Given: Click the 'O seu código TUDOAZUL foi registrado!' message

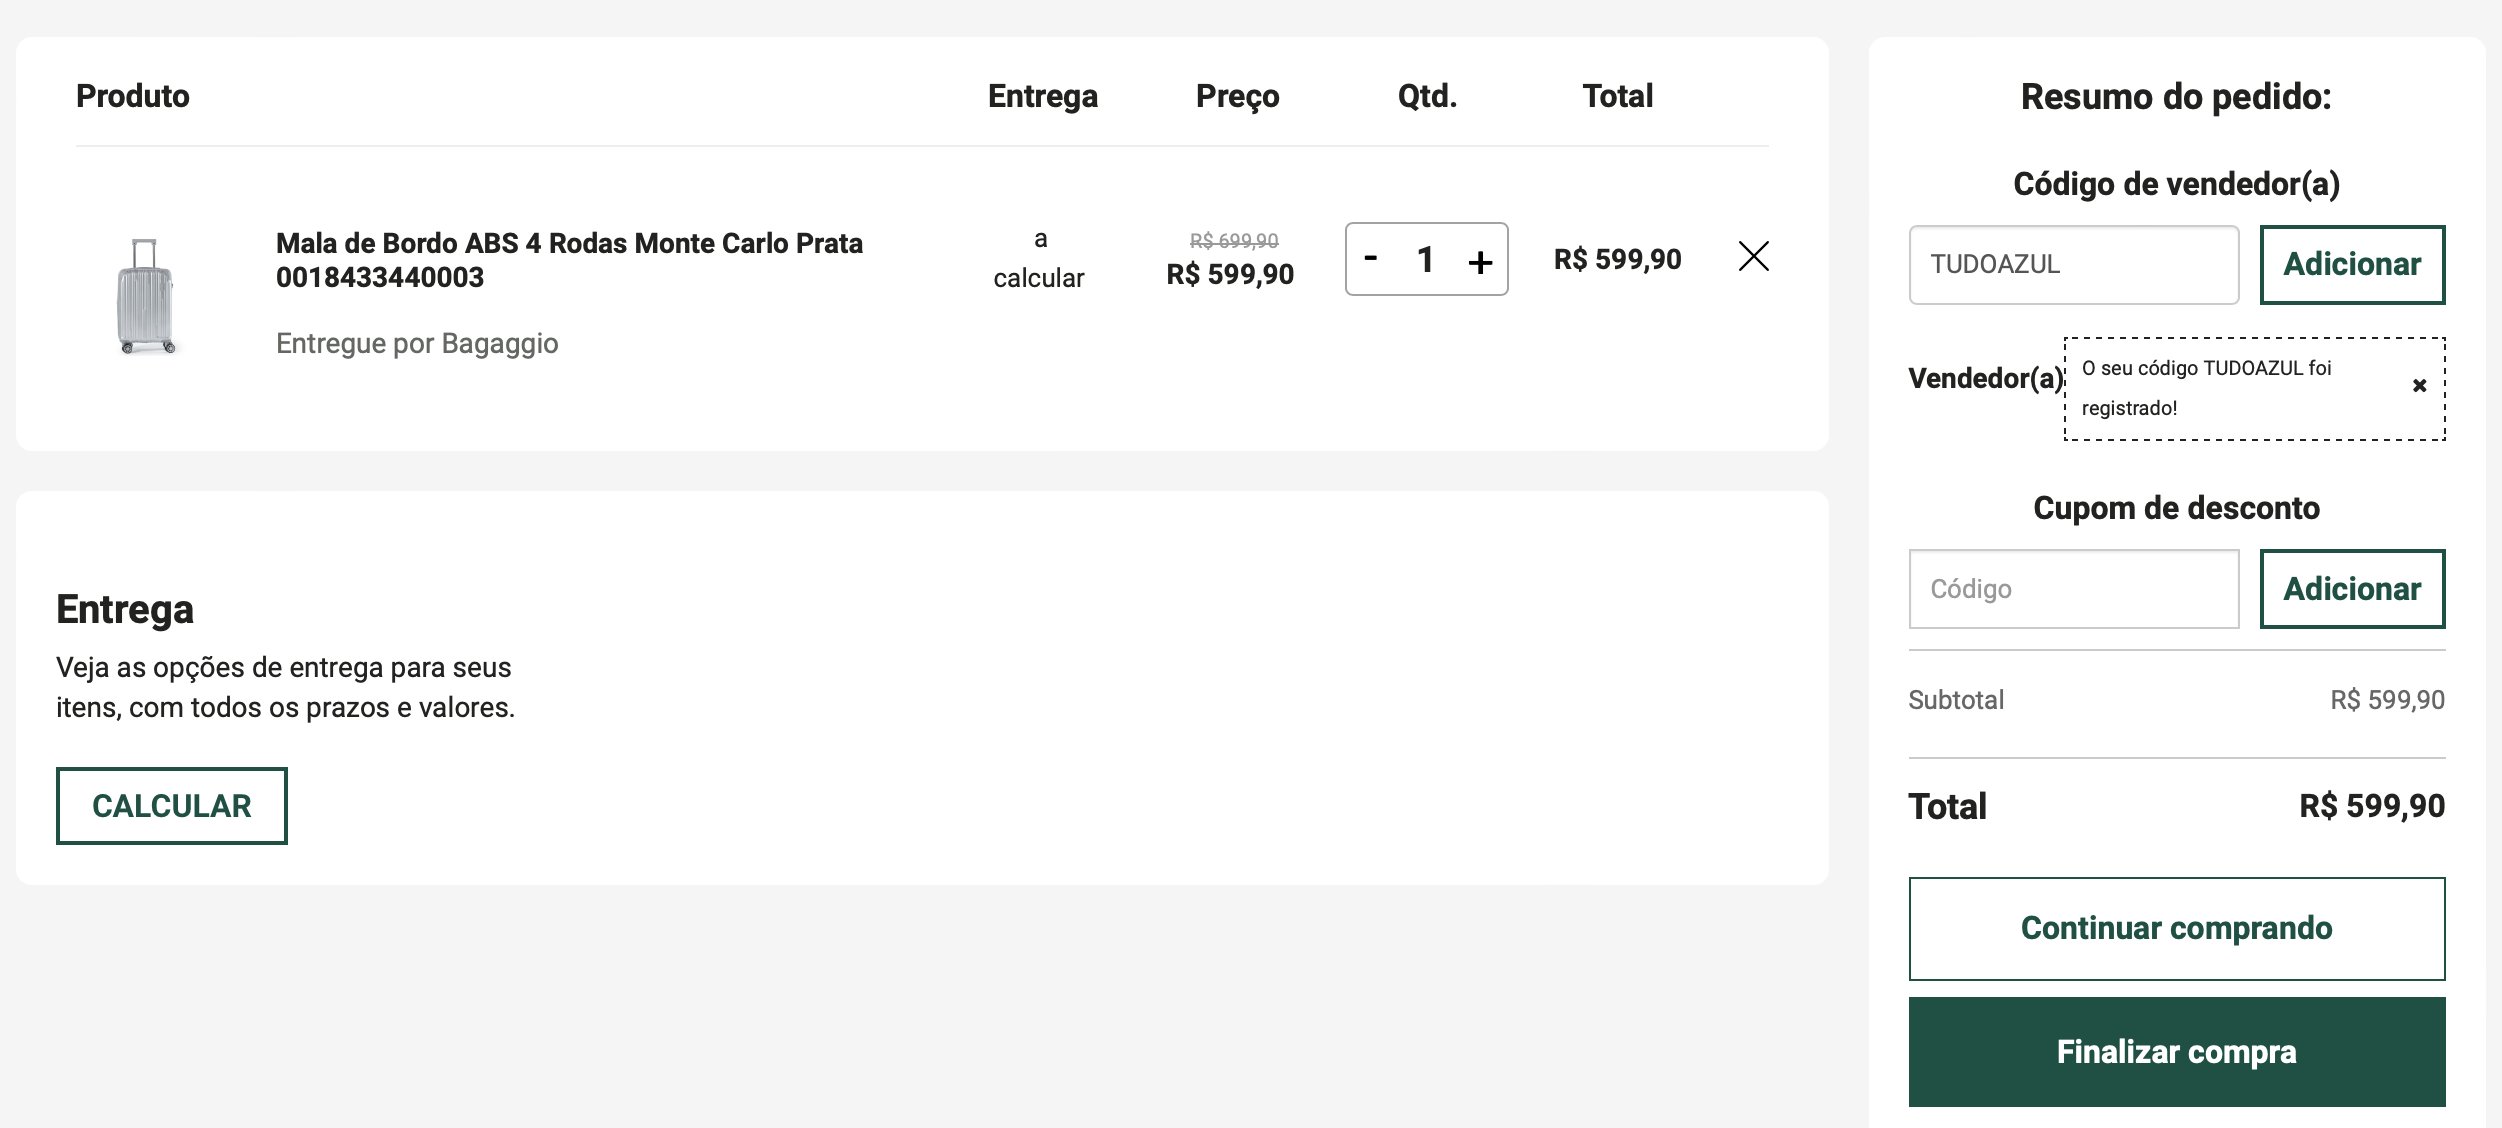Looking at the screenshot, I should pyautogui.click(x=2206, y=388).
